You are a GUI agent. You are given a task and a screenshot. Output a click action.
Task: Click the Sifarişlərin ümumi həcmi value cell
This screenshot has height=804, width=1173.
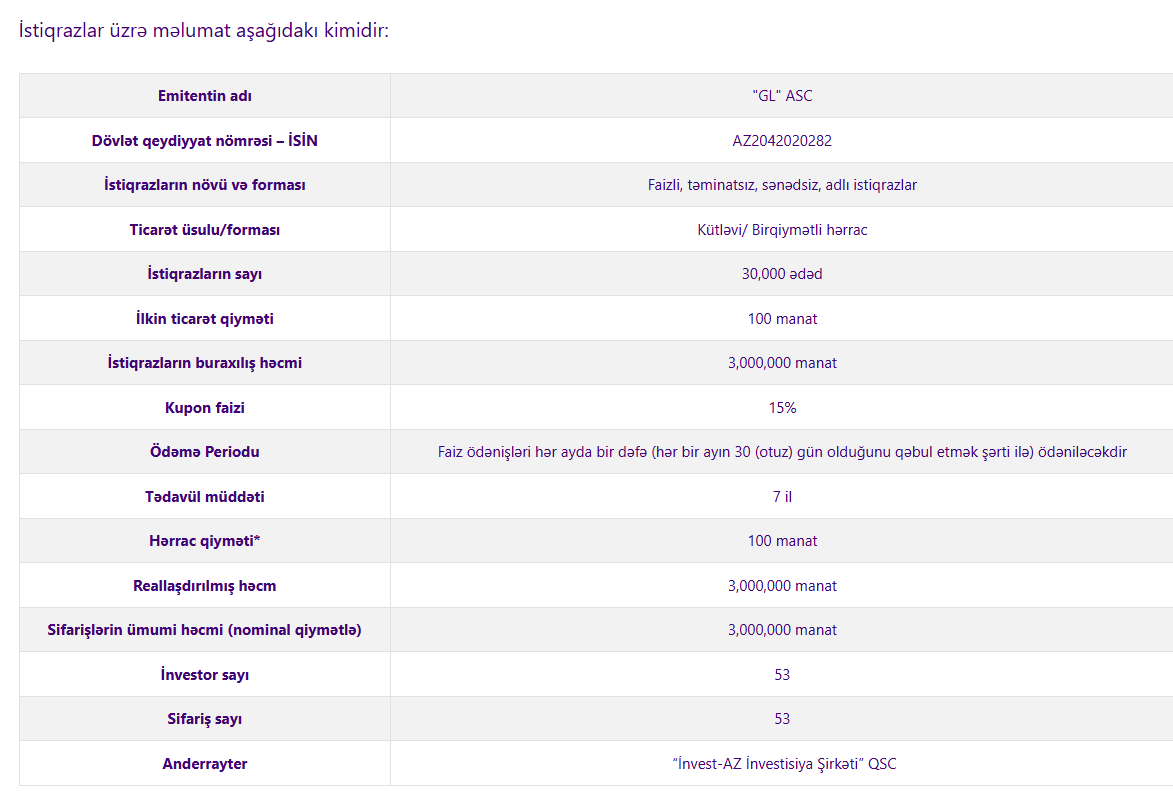pyautogui.click(x=782, y=630)
